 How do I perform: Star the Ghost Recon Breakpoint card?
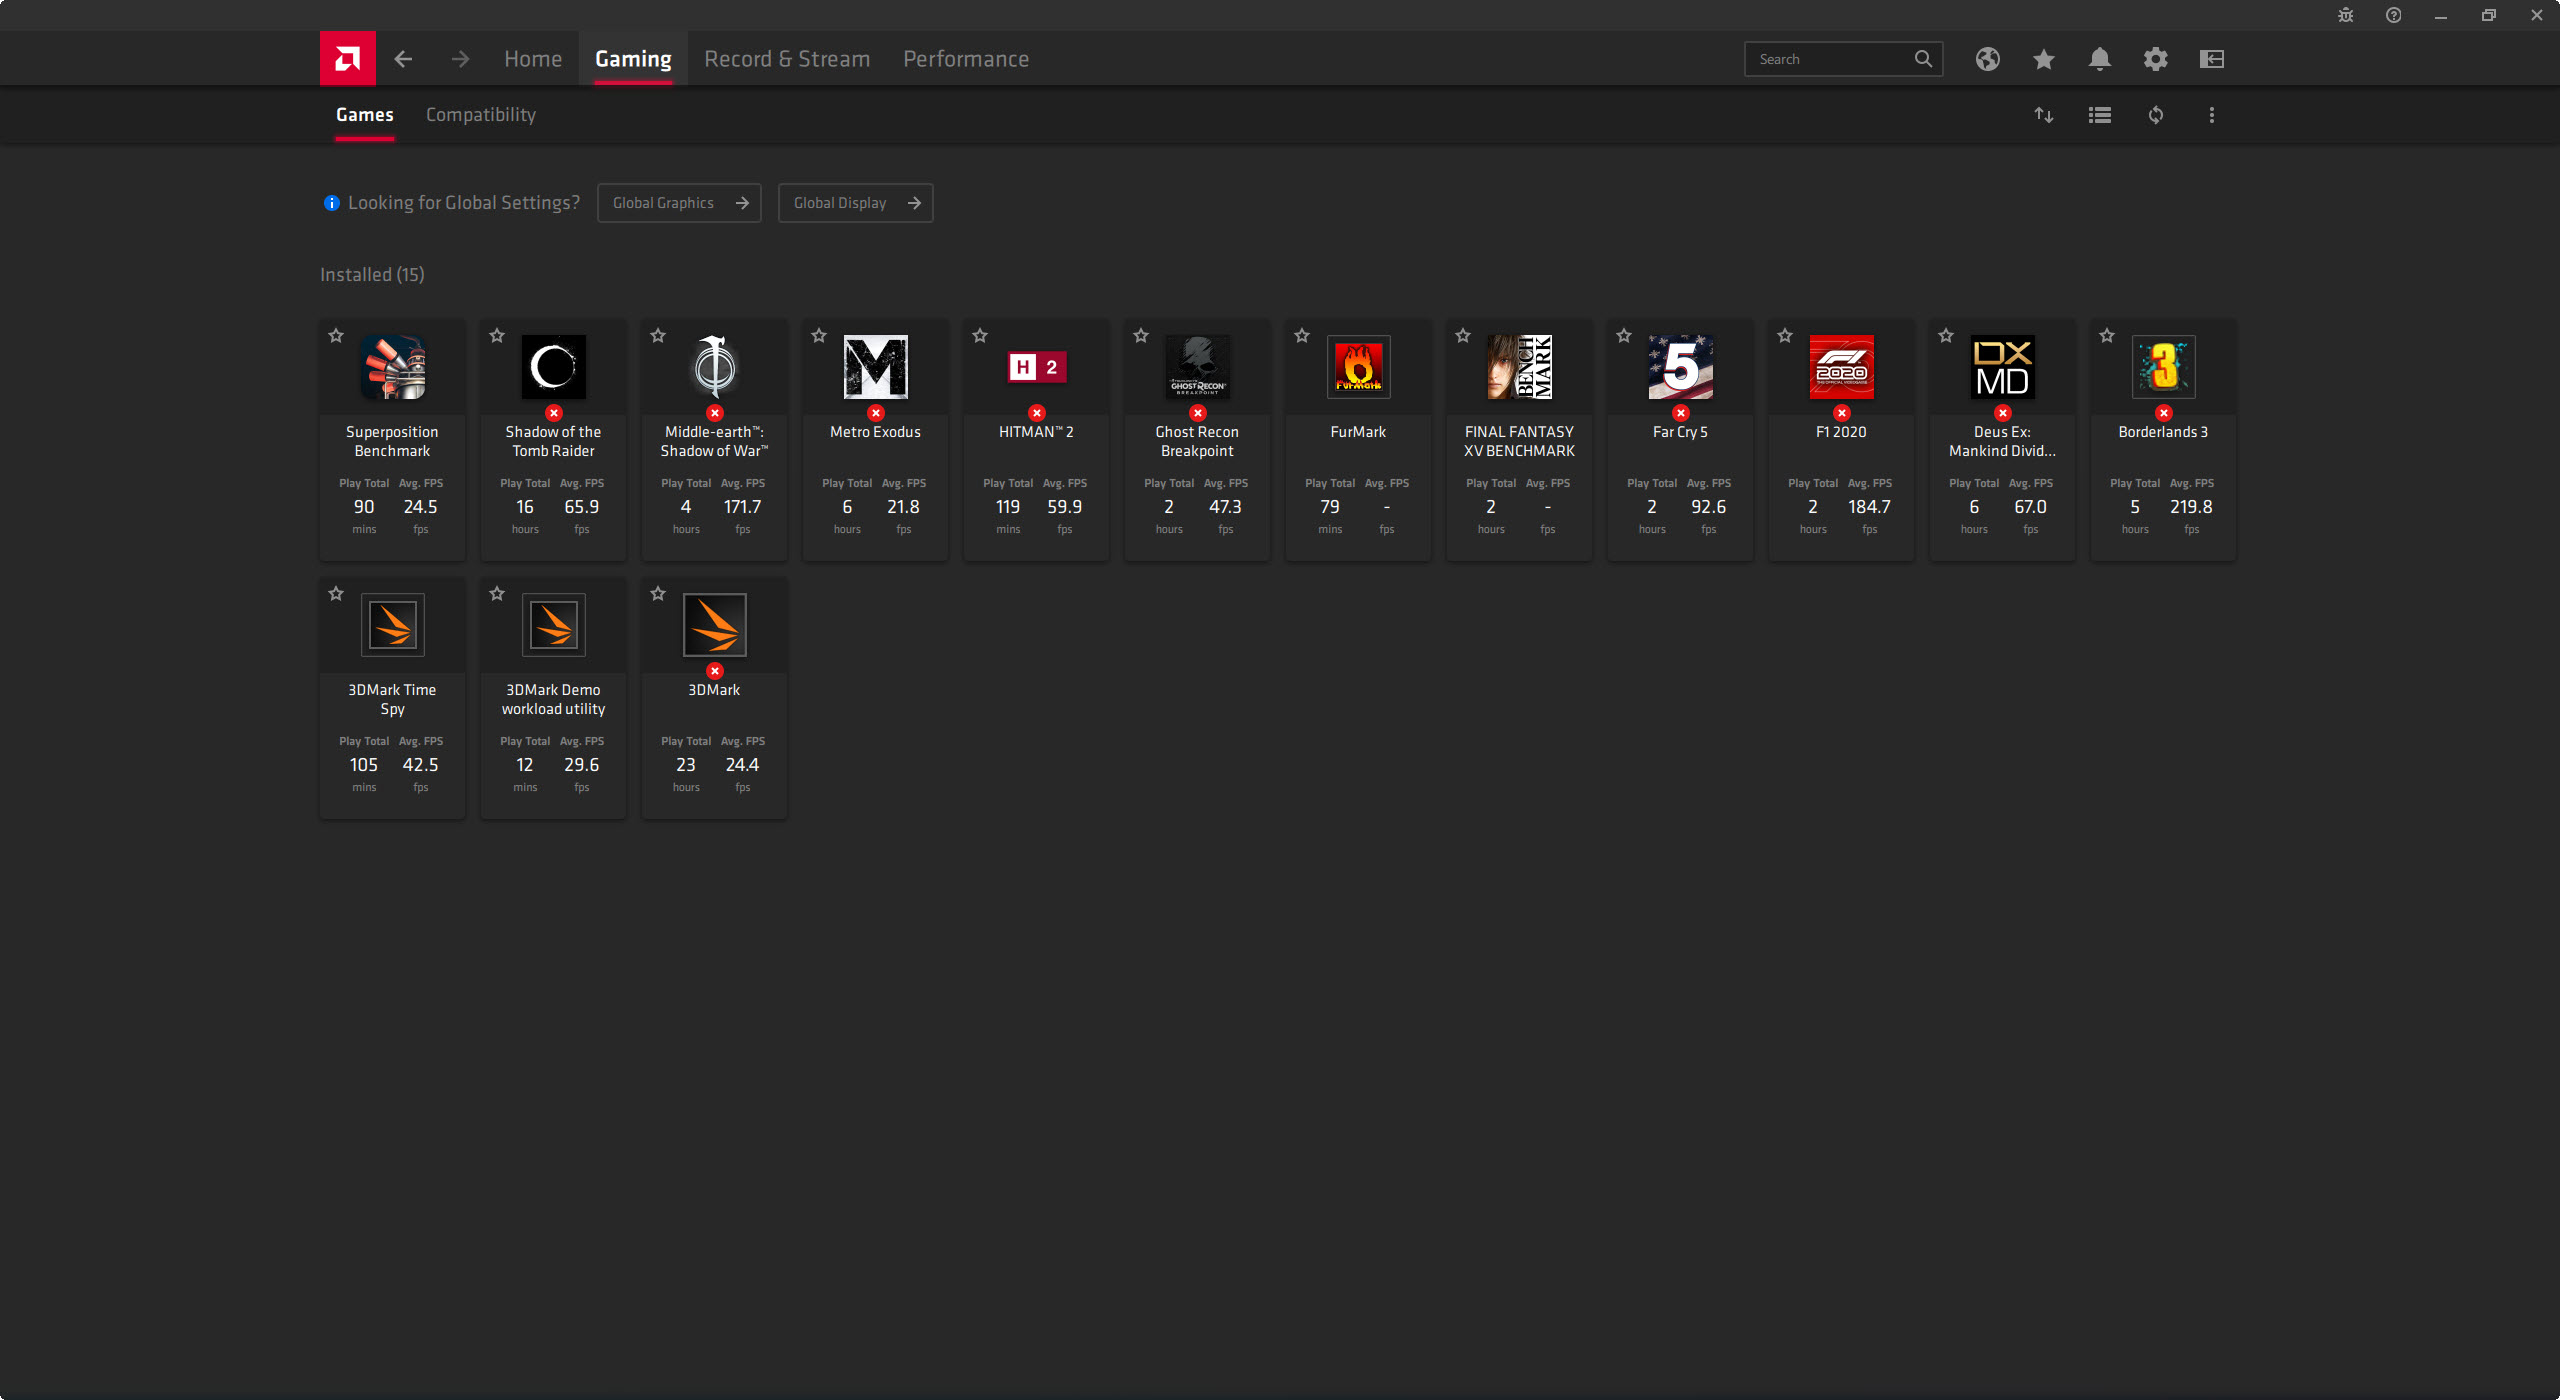pos(1141,336)
